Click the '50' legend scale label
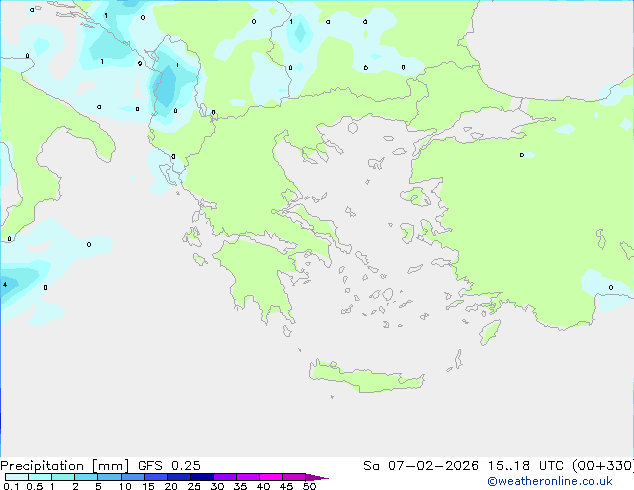634x490 pixels. tap(309, 486)
